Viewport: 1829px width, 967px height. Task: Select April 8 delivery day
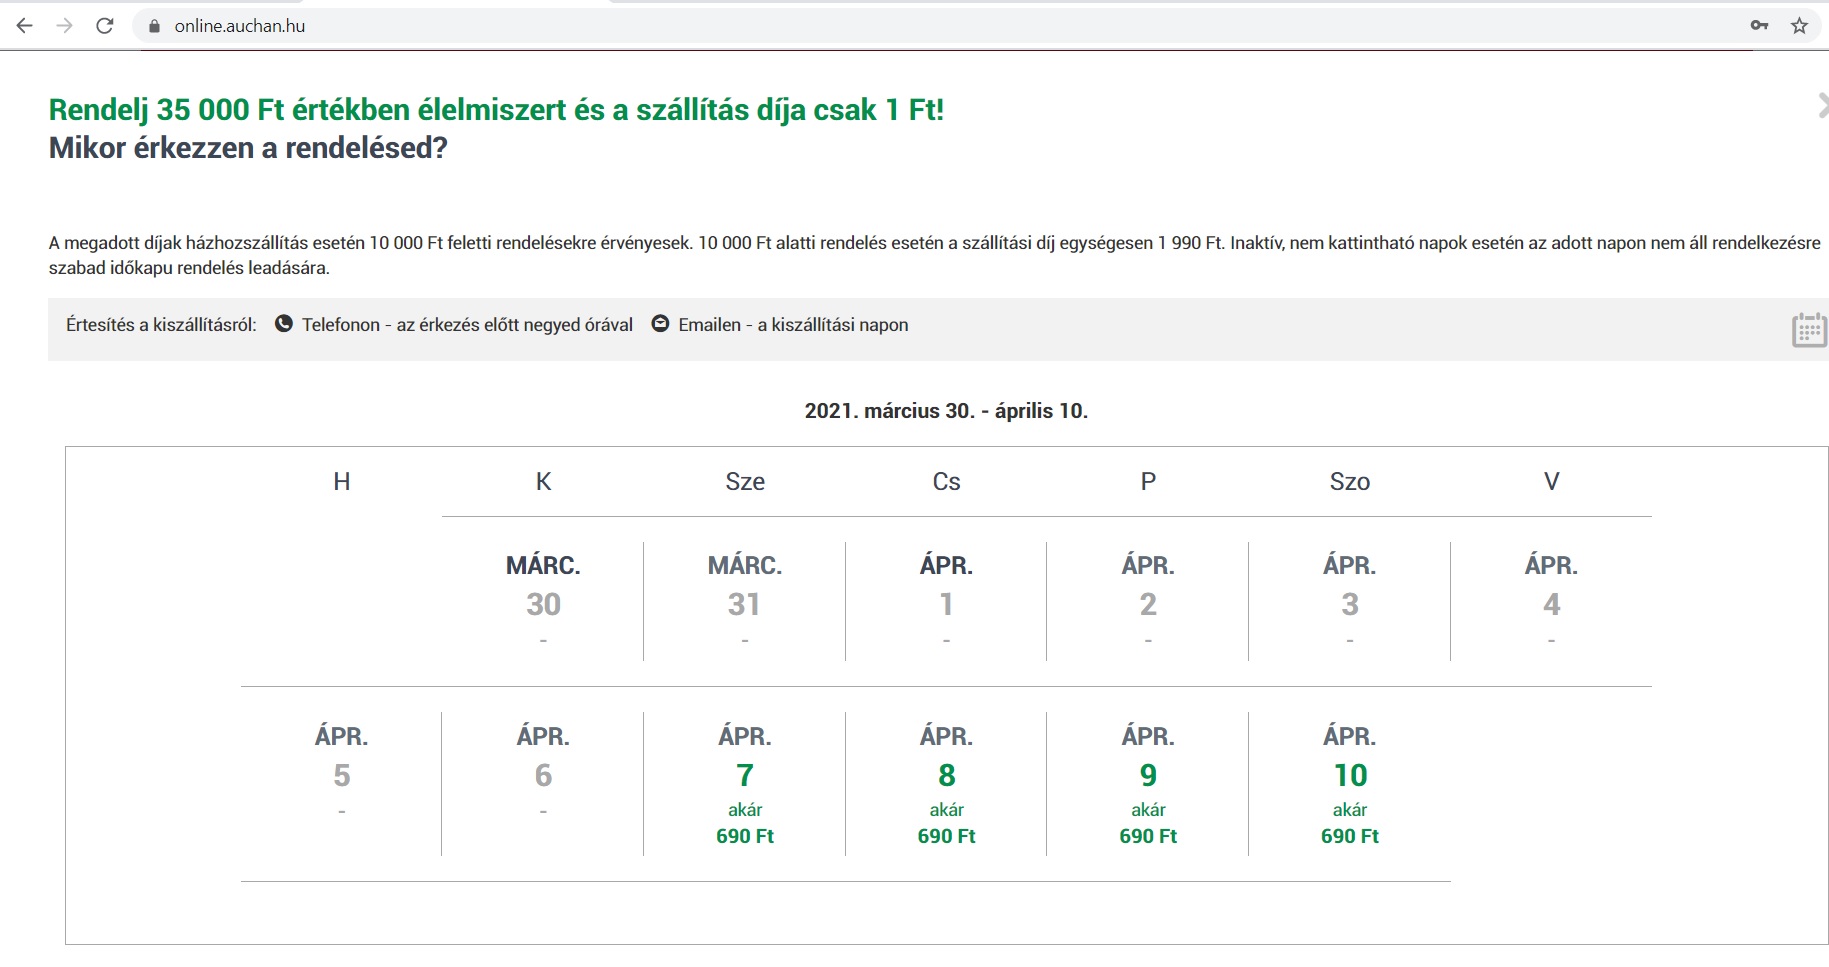pos(946,785)
